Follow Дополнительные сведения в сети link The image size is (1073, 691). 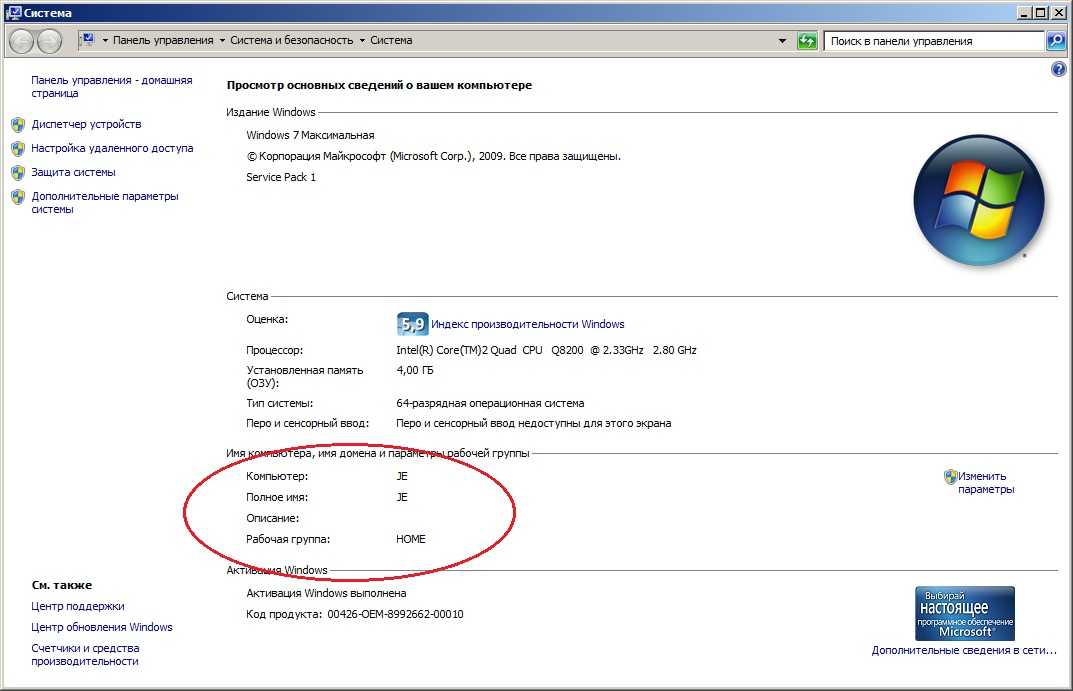tap(964, 650)
